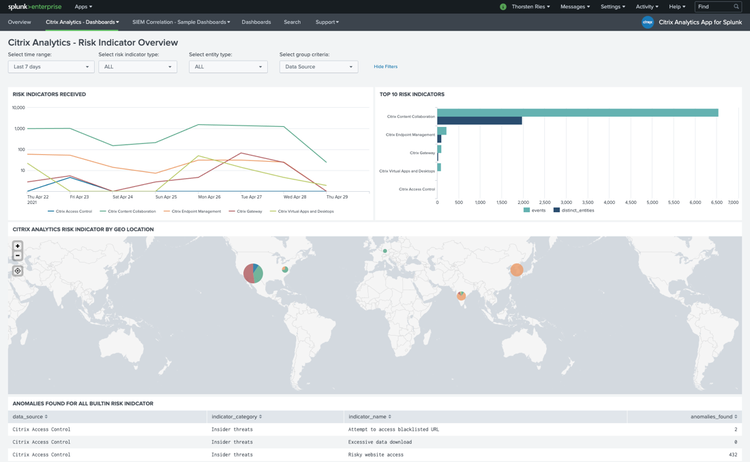Click 'Excessive data download' cell
750x462 pixels.
380,442
